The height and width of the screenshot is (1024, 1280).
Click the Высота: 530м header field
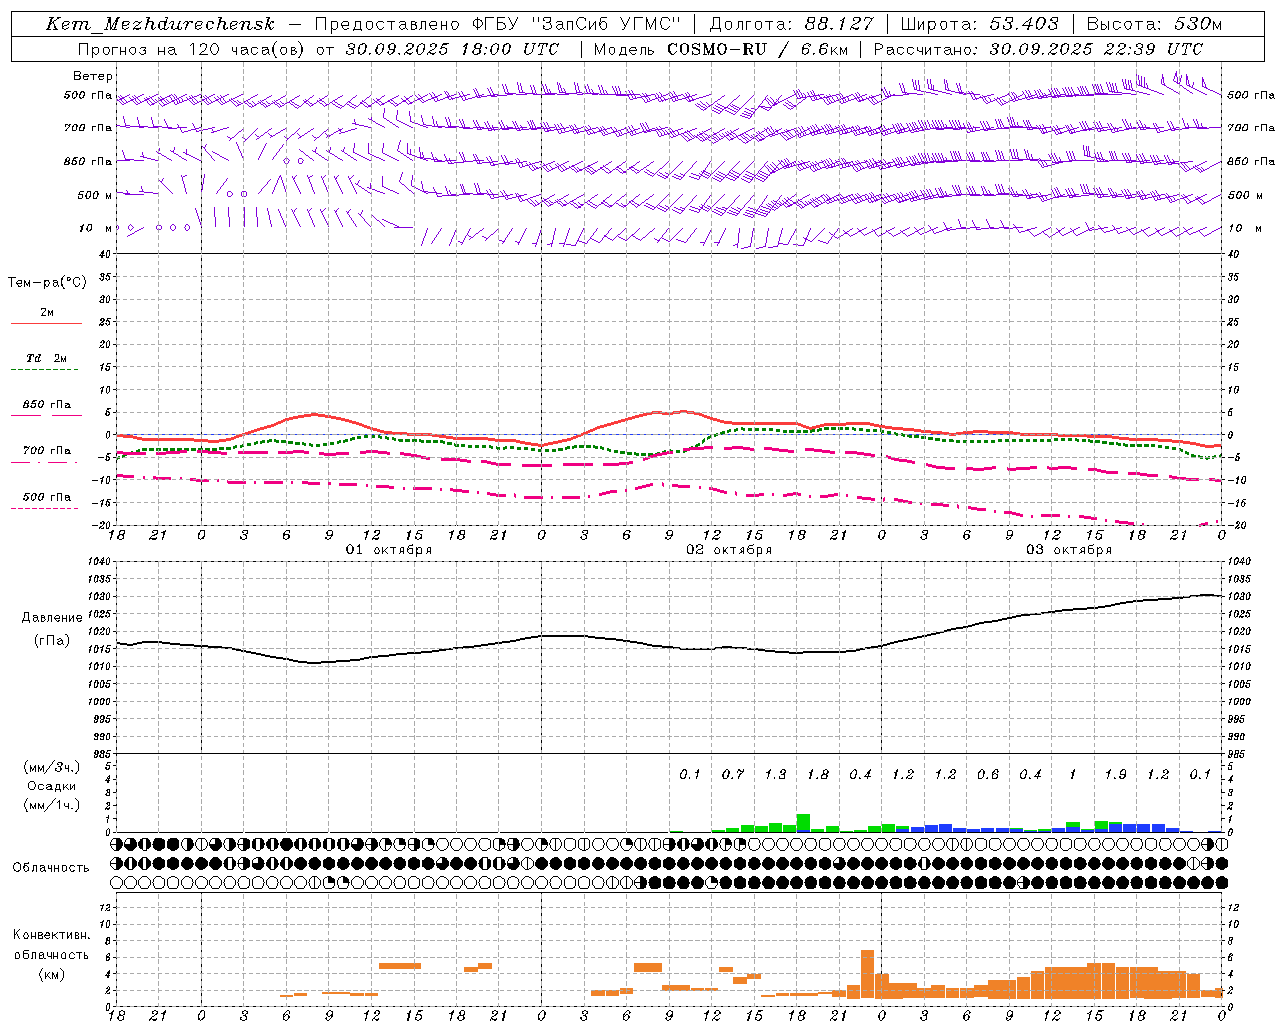(1154, 24)
